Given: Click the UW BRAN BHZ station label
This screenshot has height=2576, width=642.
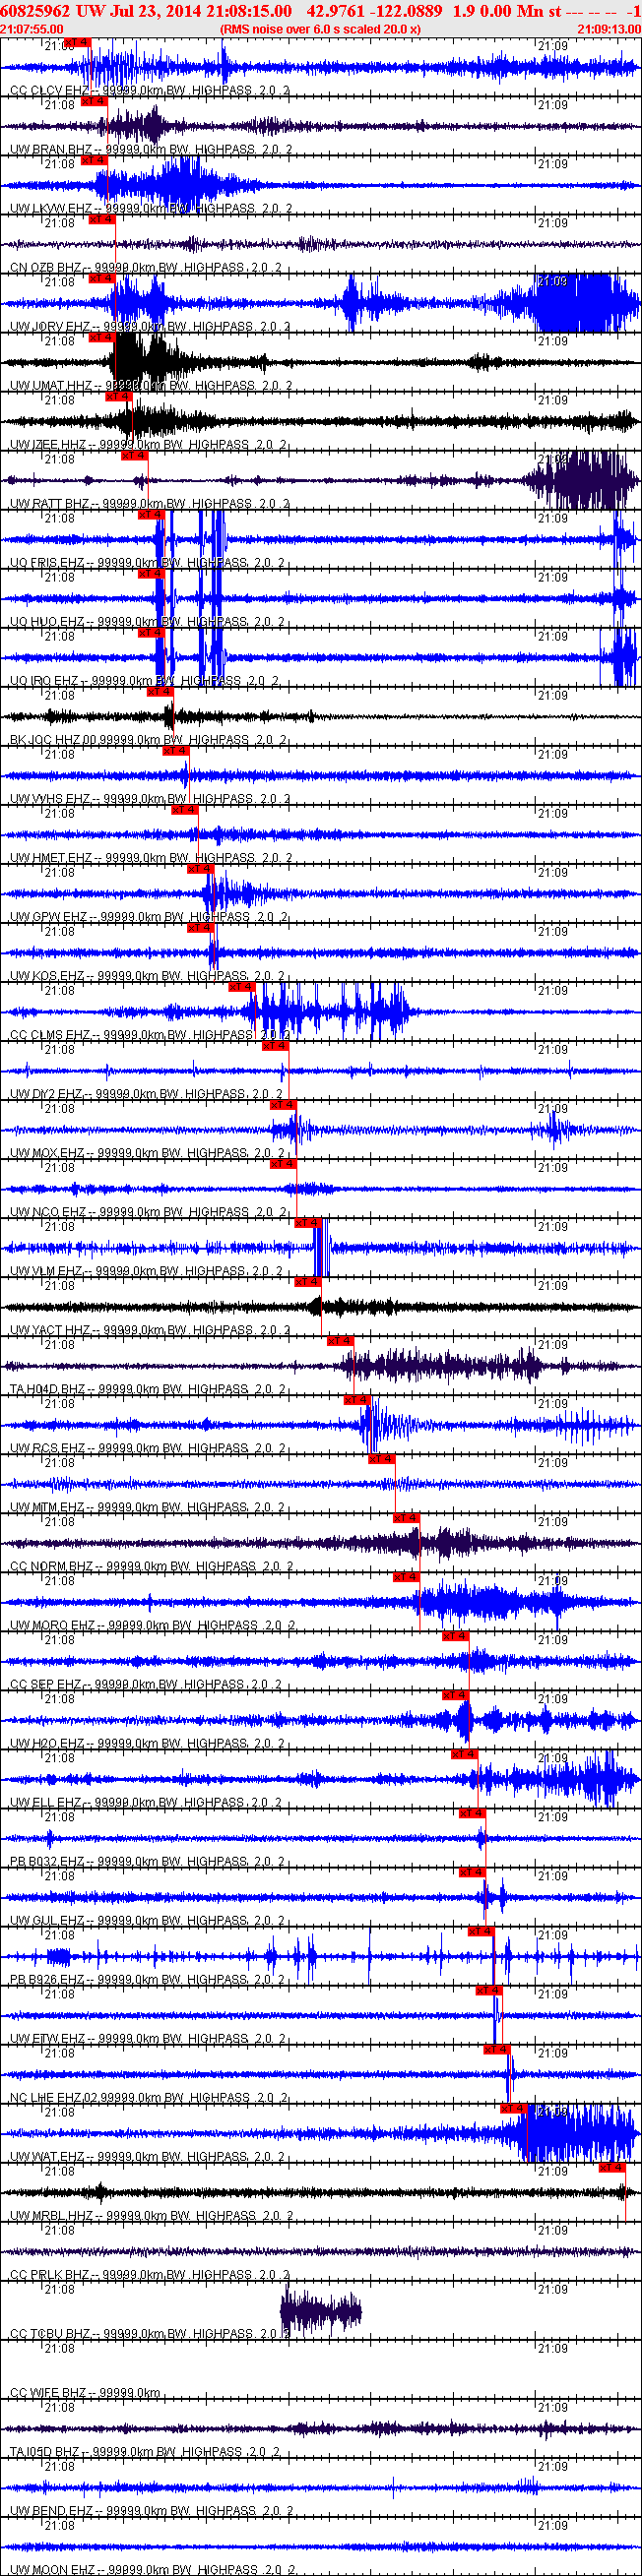Looking at the screenshot, I should [47, 149].
